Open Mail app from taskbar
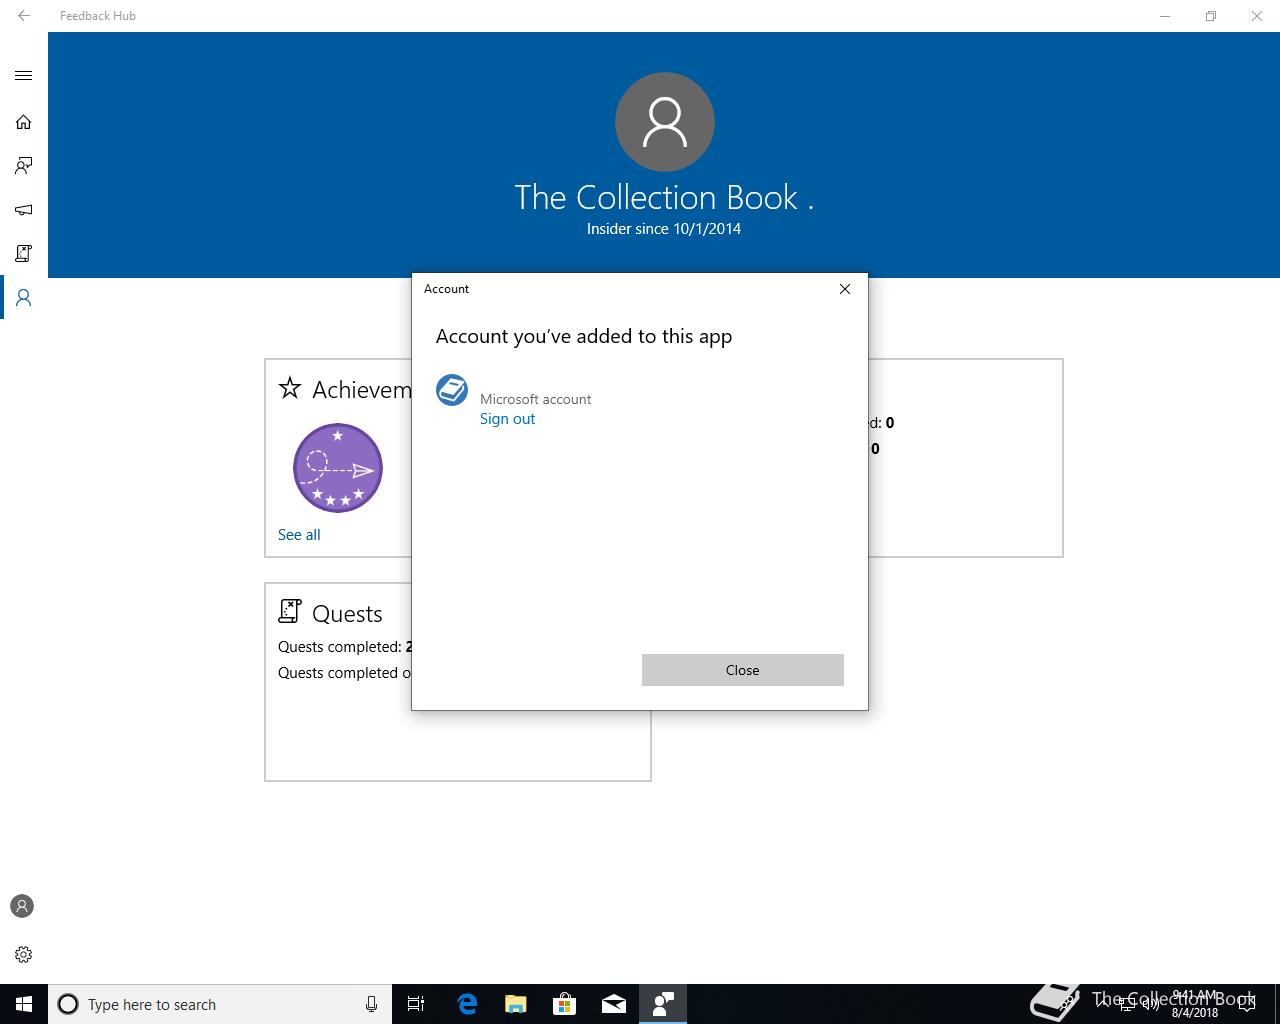 614,1004
